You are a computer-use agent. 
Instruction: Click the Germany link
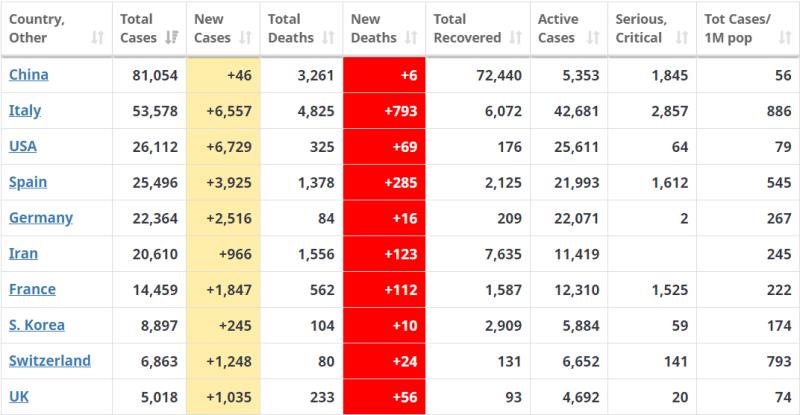pyautogui.click(x=40, y=218)
